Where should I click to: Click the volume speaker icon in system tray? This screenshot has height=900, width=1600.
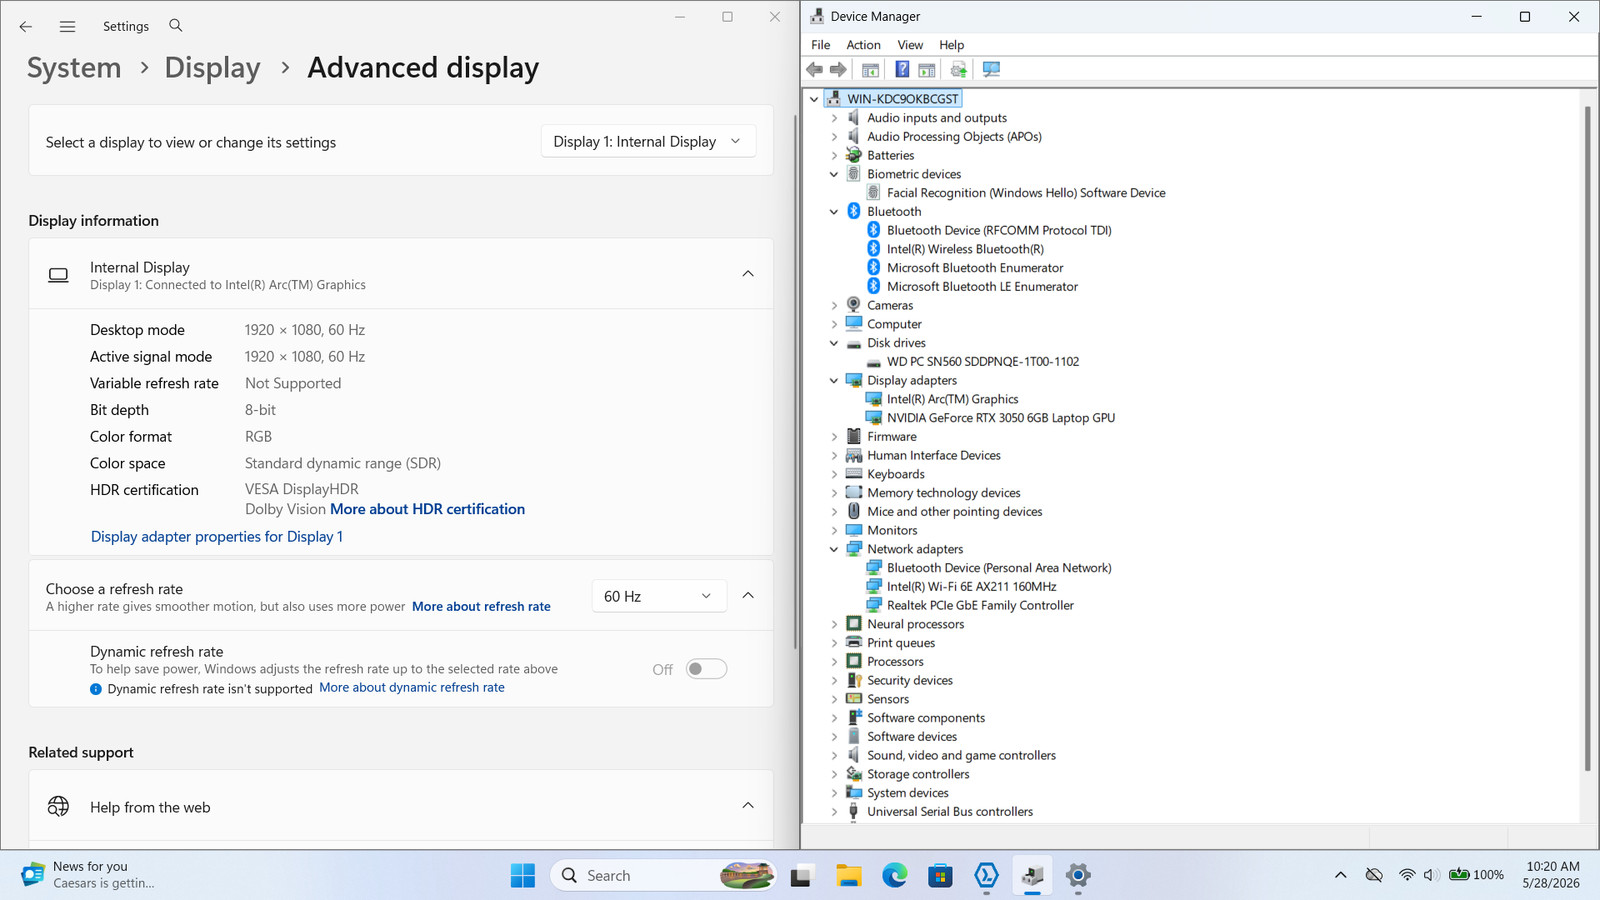pos(1431,875)
